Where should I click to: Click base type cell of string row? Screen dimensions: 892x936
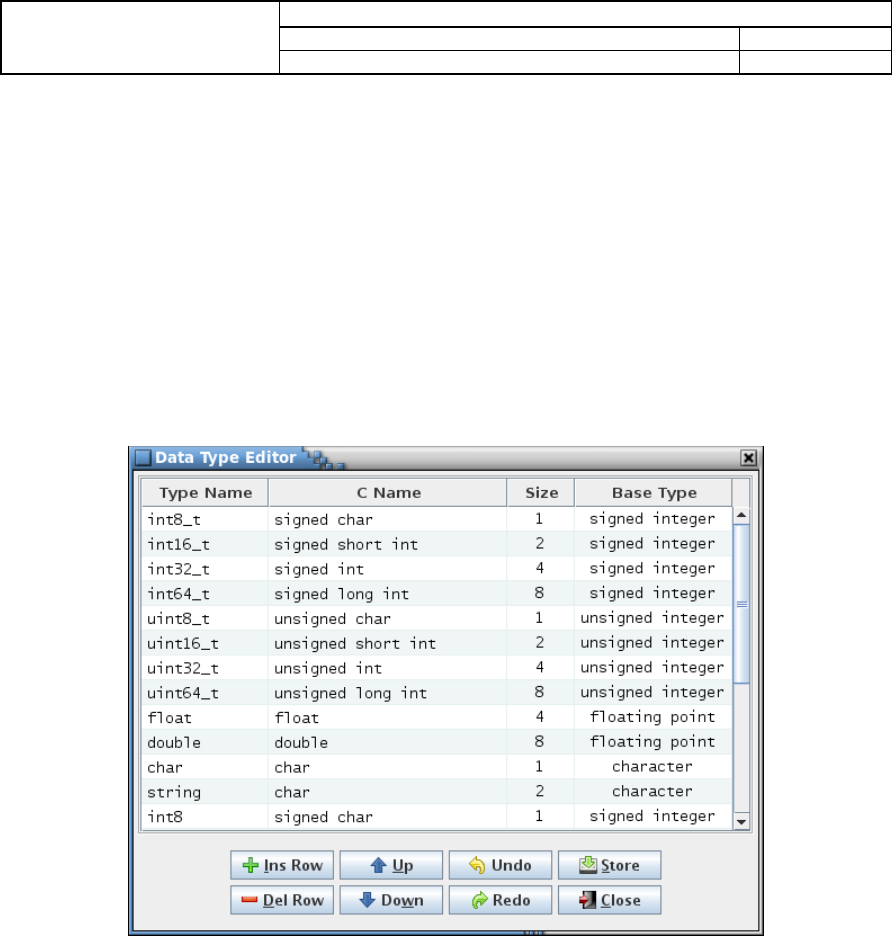[653, 792]
